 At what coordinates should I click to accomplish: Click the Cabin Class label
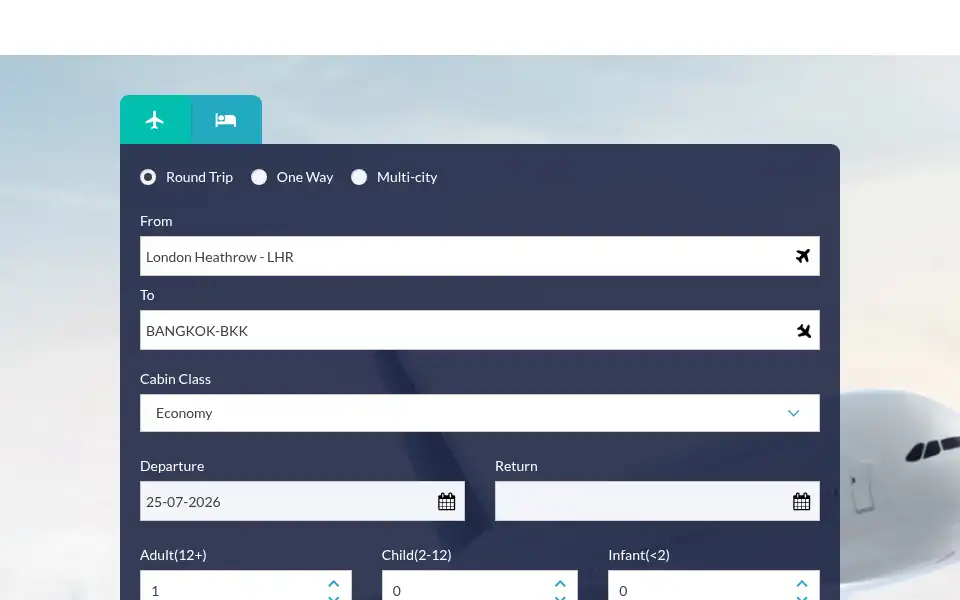coord(176,379)
